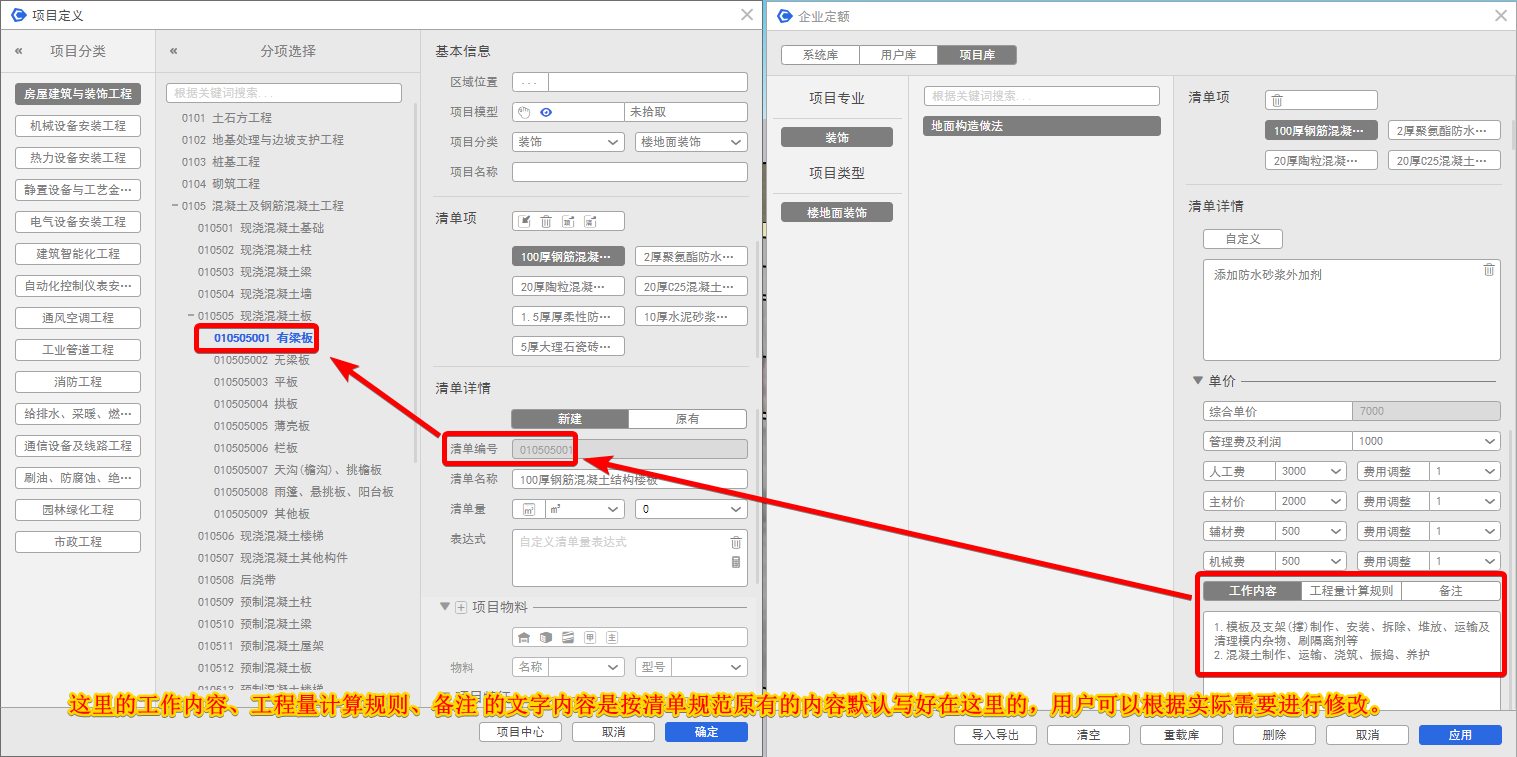Select the 原有 toggle option

tap(688, 419)
